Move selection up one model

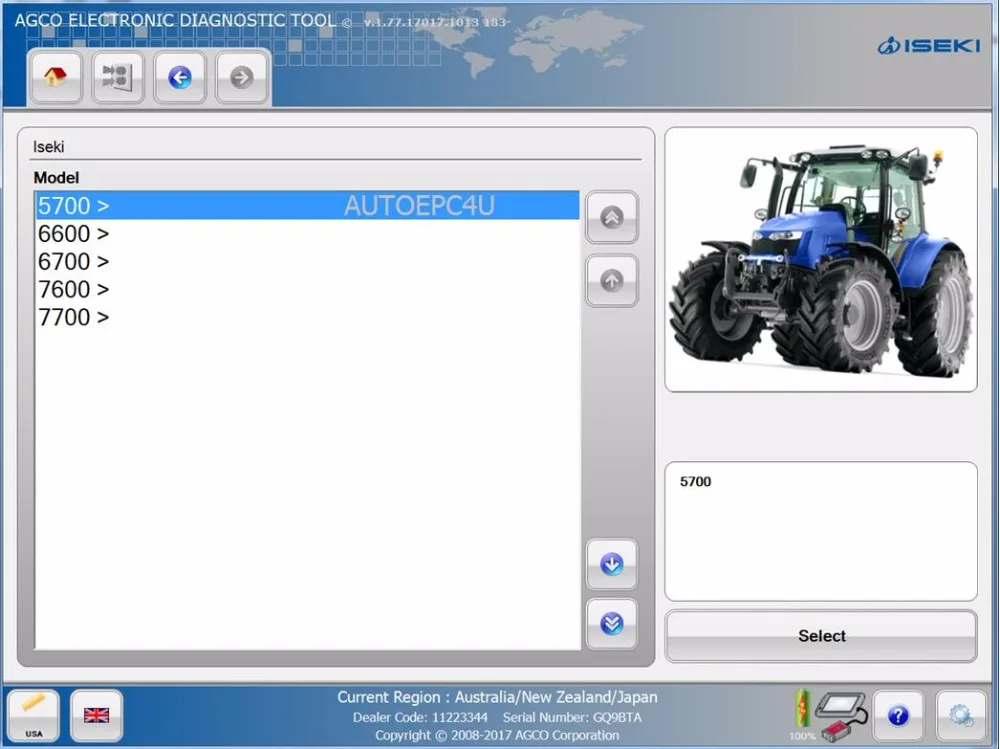pyautogui.click(x=612, y=280)
